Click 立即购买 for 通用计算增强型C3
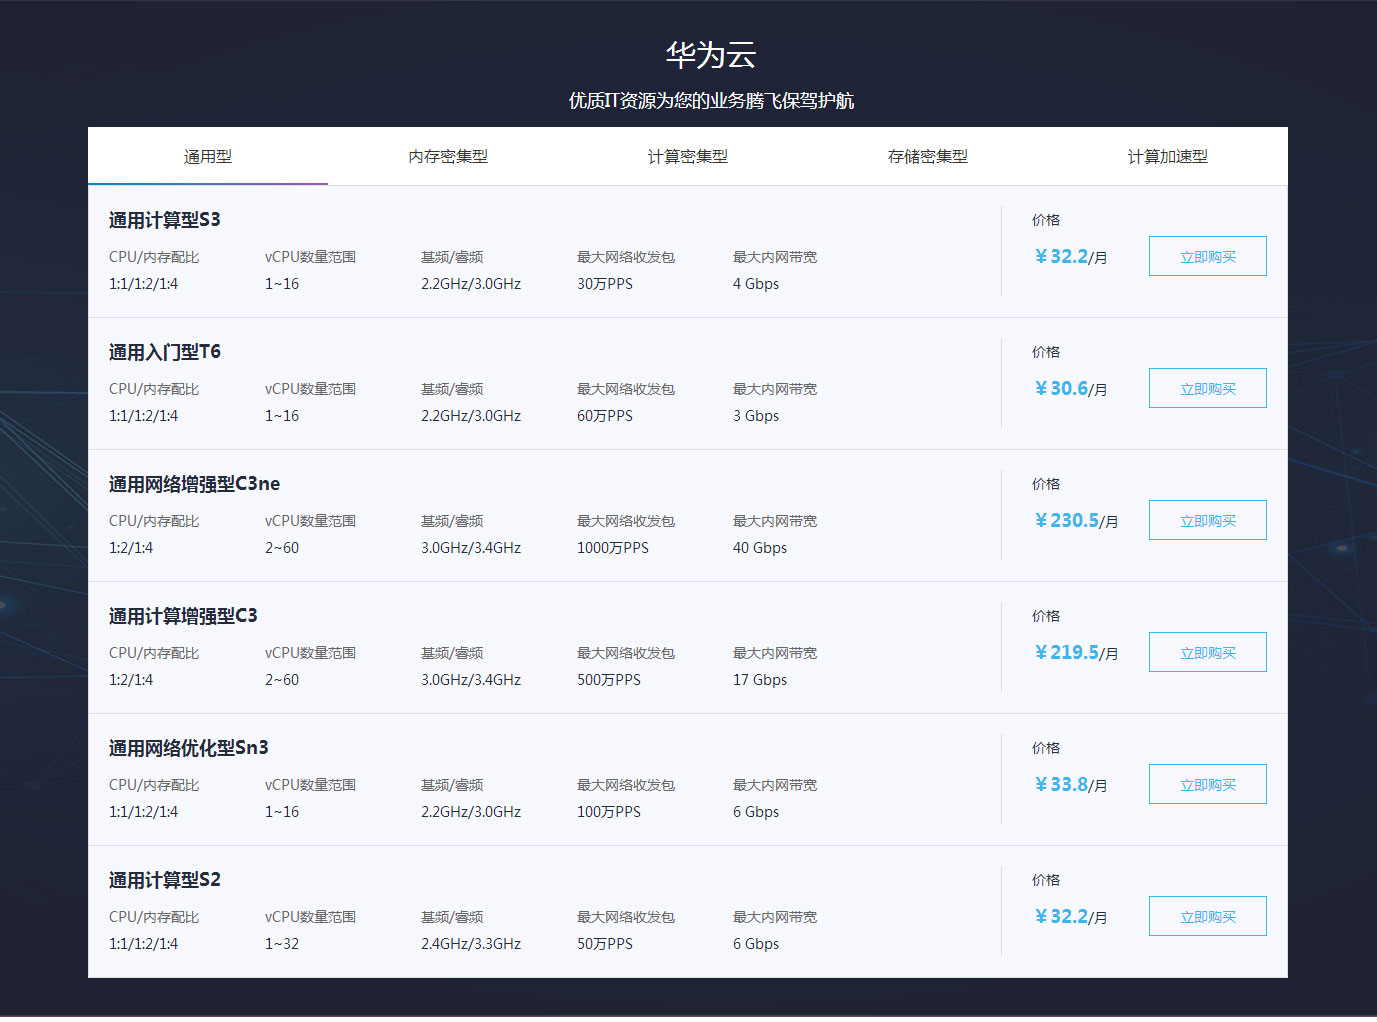Viewport: 1377px width, 1022px height. click(1208, 652)
